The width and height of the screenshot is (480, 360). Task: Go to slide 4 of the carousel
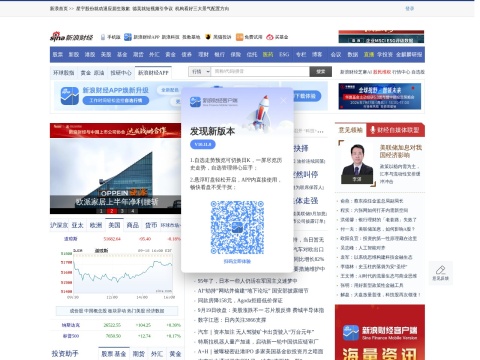[x=133, y=211]
